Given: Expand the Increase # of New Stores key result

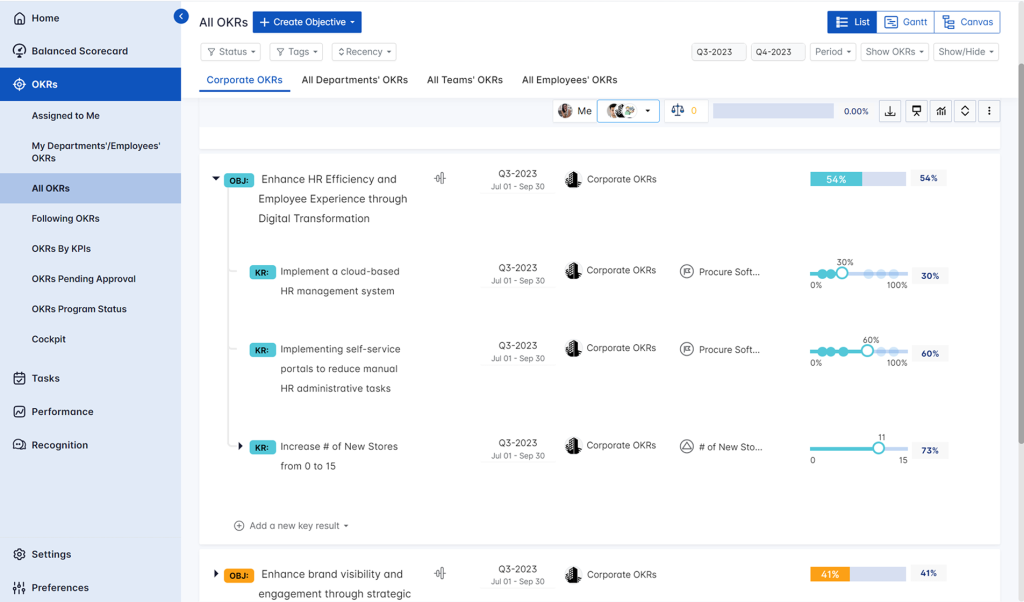Looking at the screenshot, I should tap(240, 446).
